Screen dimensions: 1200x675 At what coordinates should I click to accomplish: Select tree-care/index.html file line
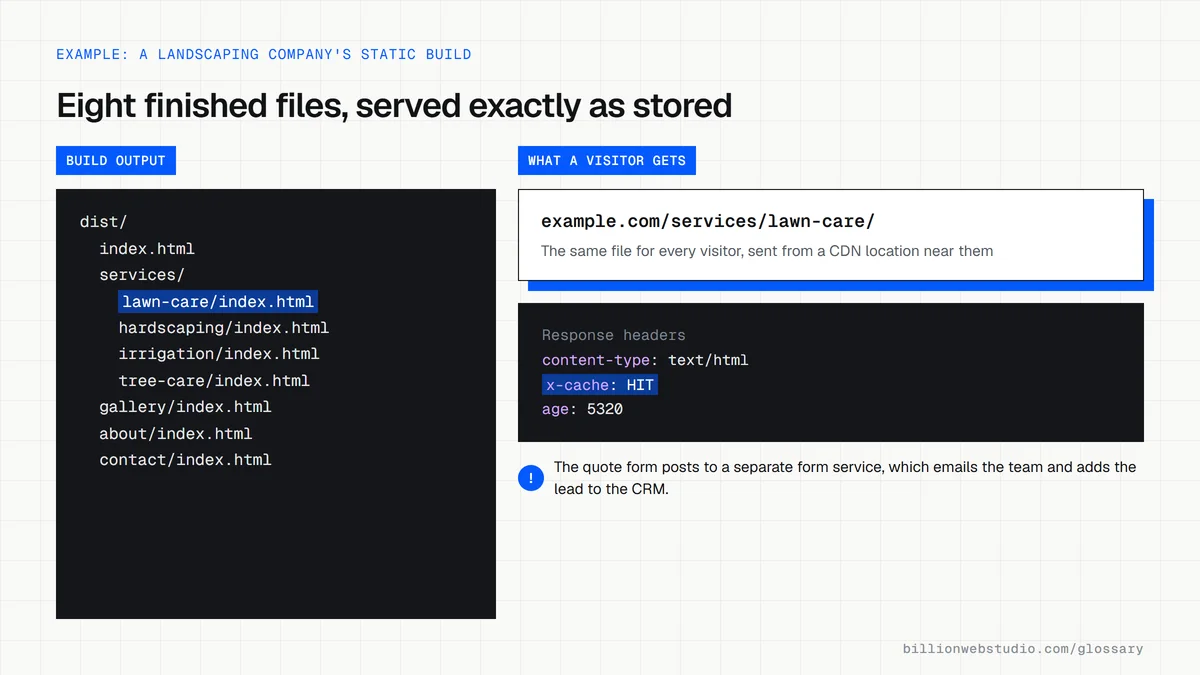click(214, 381)
